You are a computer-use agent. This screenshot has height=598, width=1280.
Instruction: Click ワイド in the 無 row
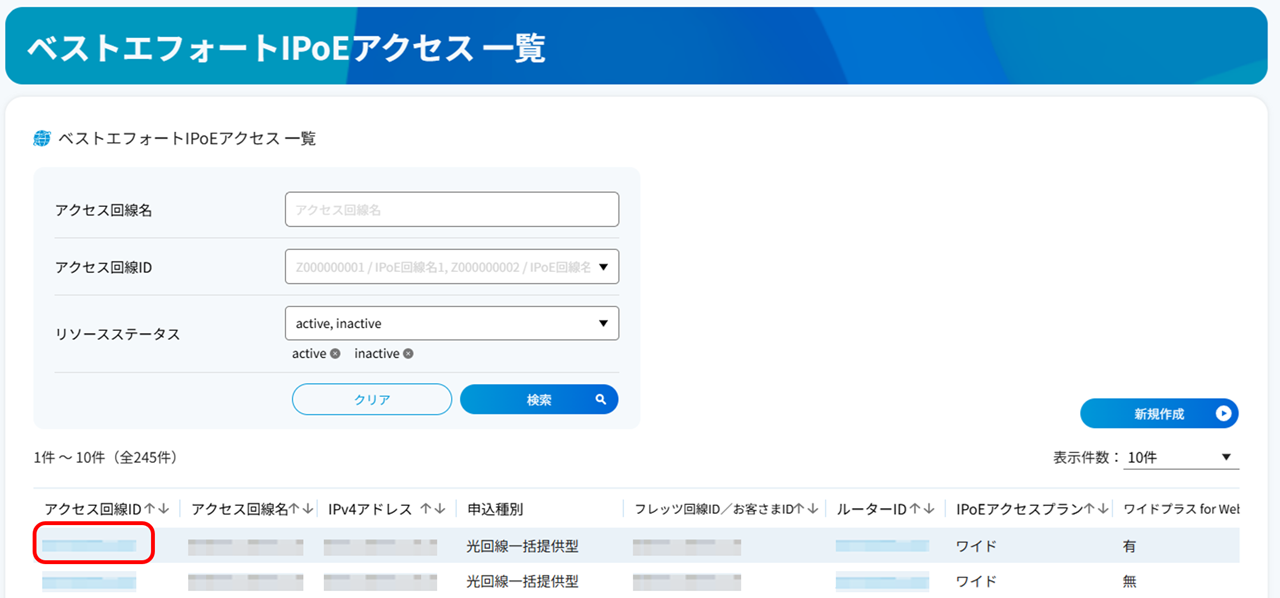977,581
